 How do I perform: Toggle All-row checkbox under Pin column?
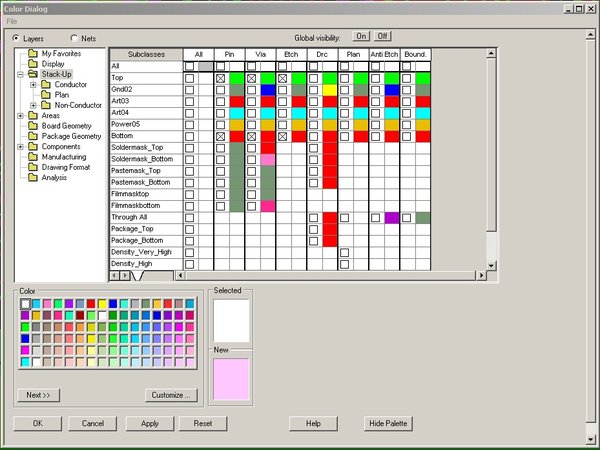coord(220,67)
